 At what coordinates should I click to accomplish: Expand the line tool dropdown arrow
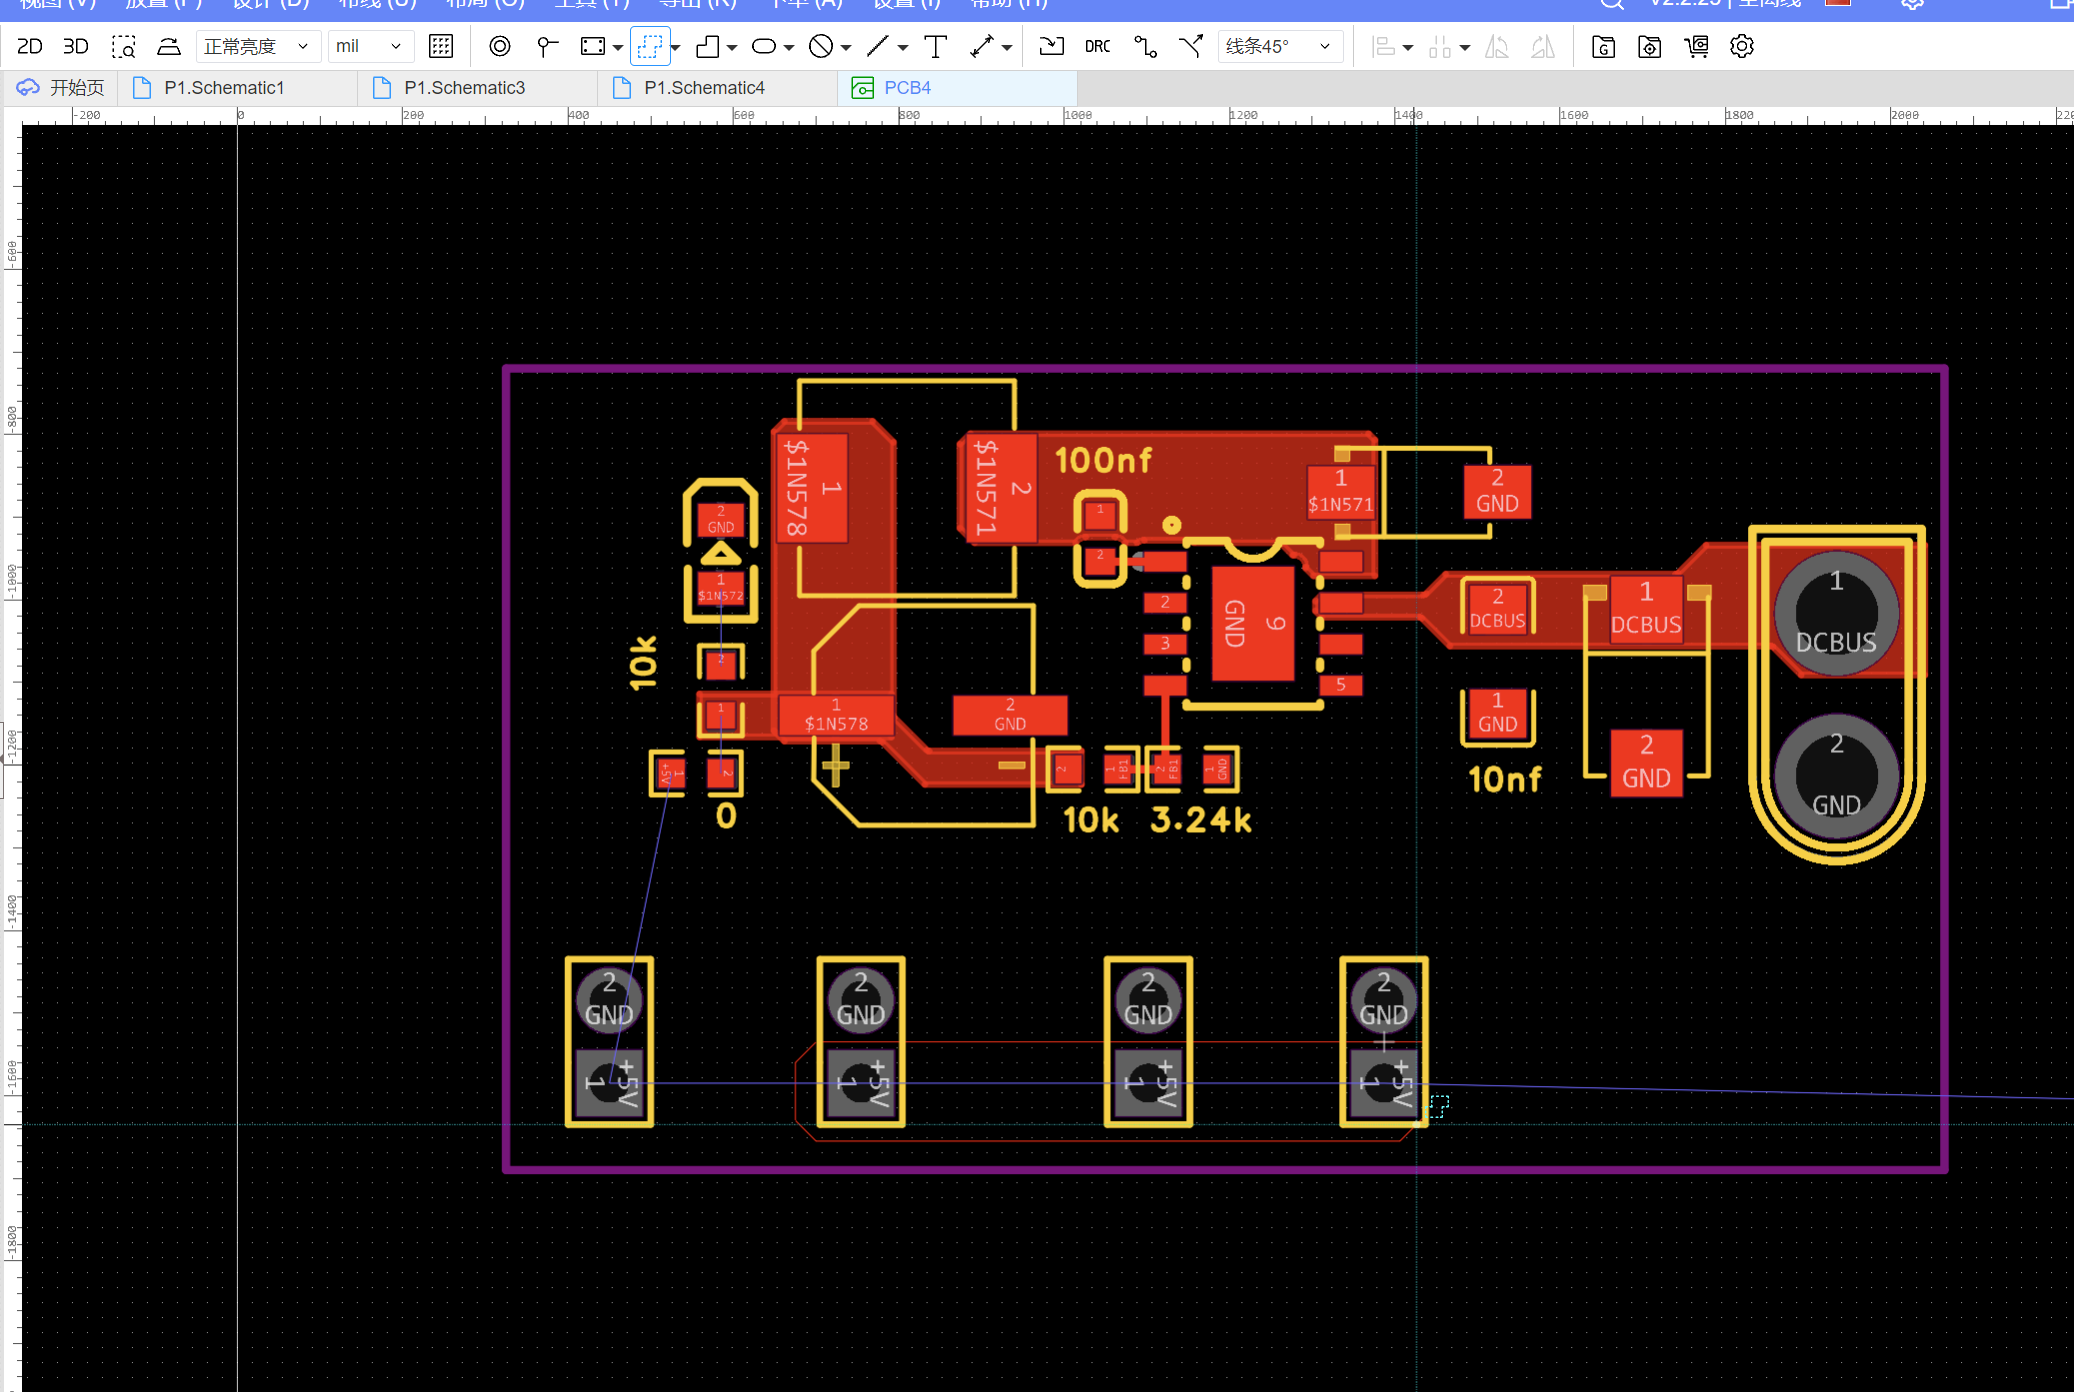[902, 47]
